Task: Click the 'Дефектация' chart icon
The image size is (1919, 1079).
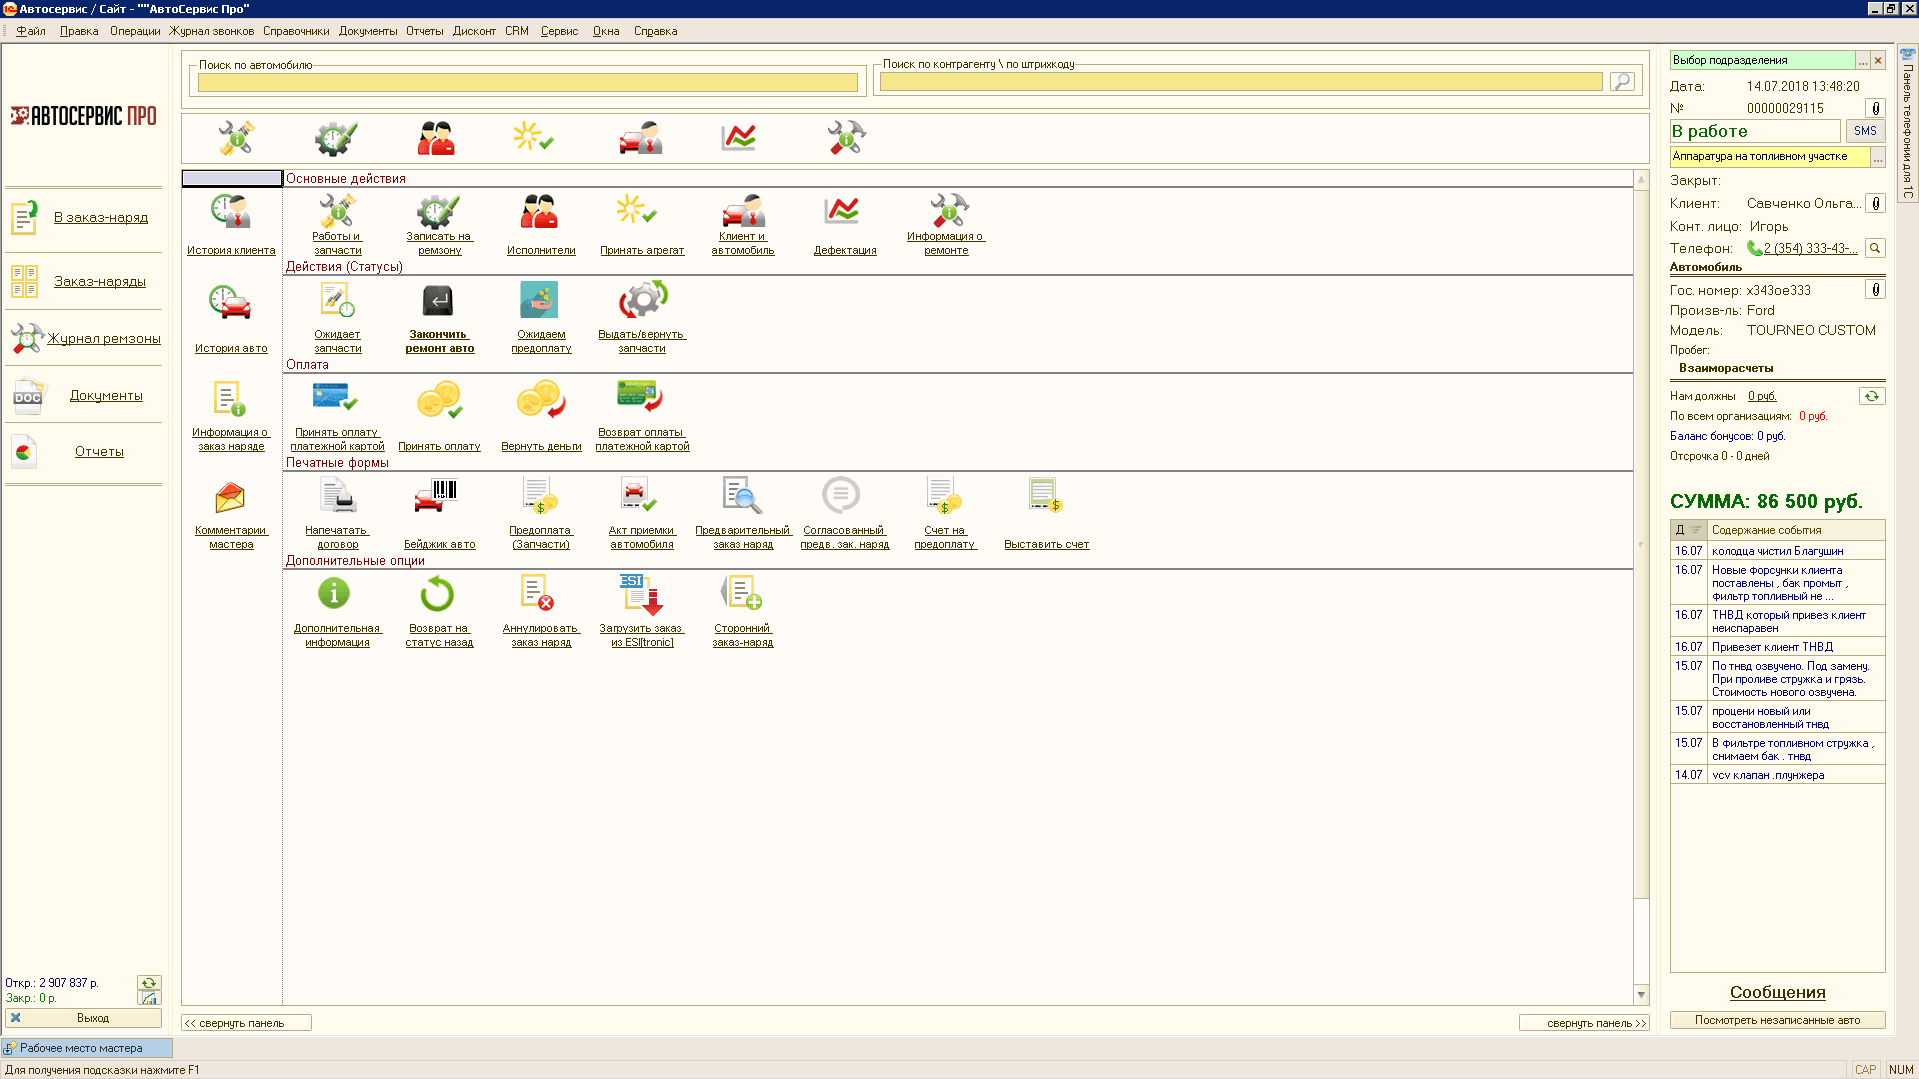Action: (x=843, y=211)
